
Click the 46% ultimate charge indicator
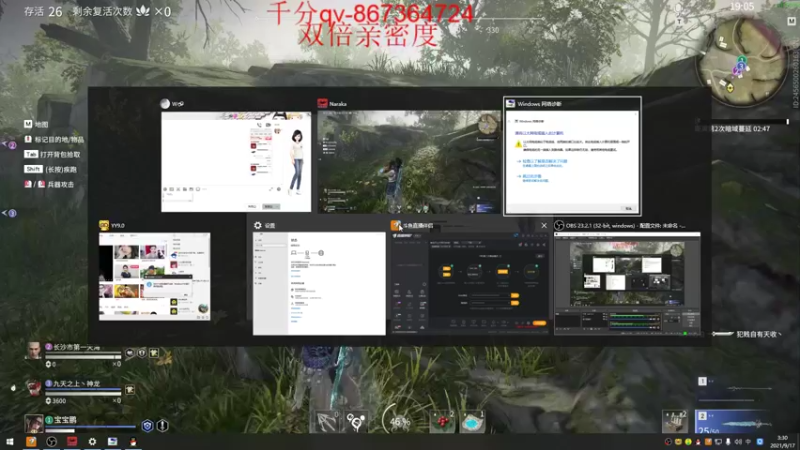coord(399,421)
